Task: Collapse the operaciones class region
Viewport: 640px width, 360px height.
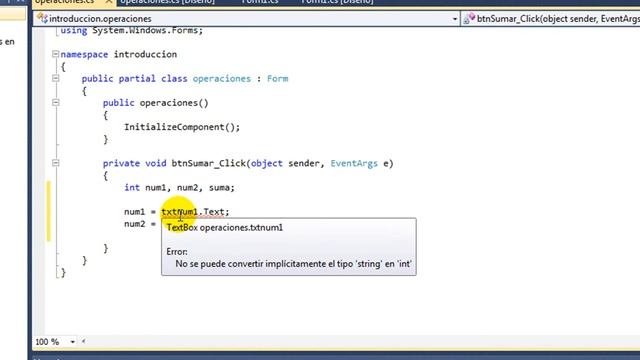Action: (56, 78)
